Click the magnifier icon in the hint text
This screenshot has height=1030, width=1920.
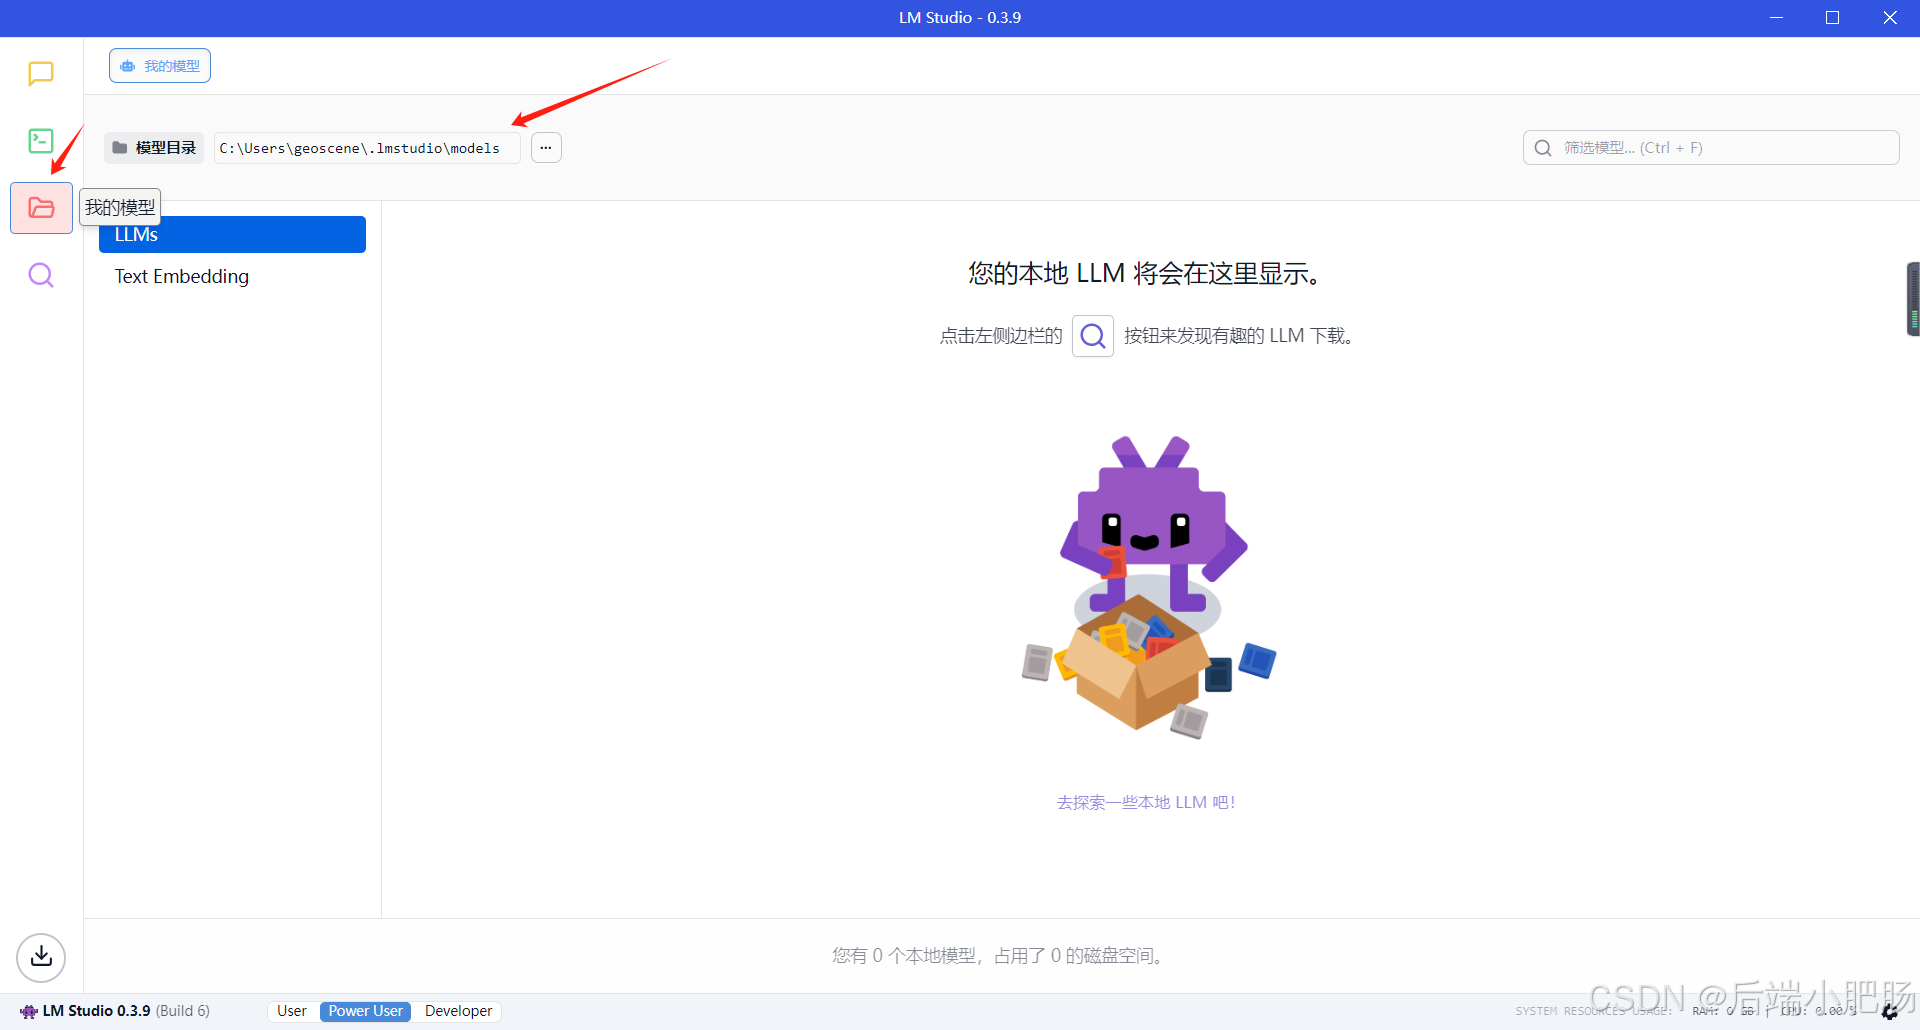[x=1093, y=336]
